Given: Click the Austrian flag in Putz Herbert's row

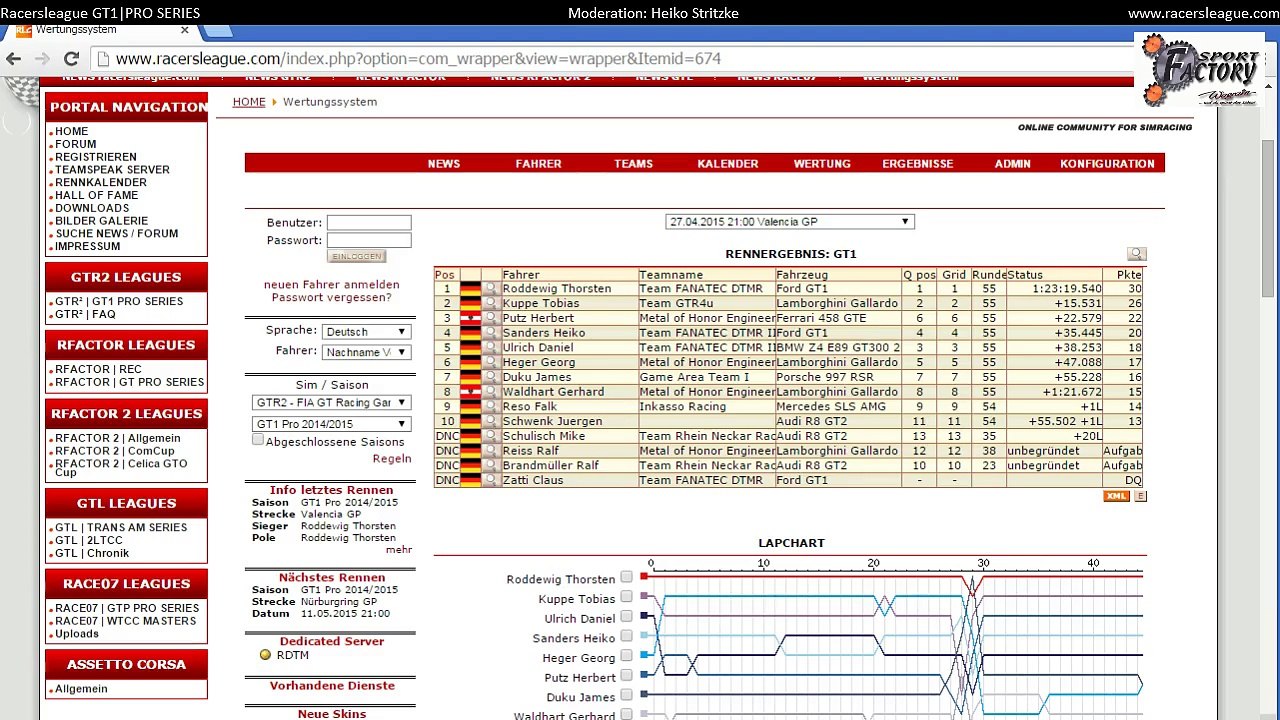Looking at the screenshot, I should coord(470,318).
